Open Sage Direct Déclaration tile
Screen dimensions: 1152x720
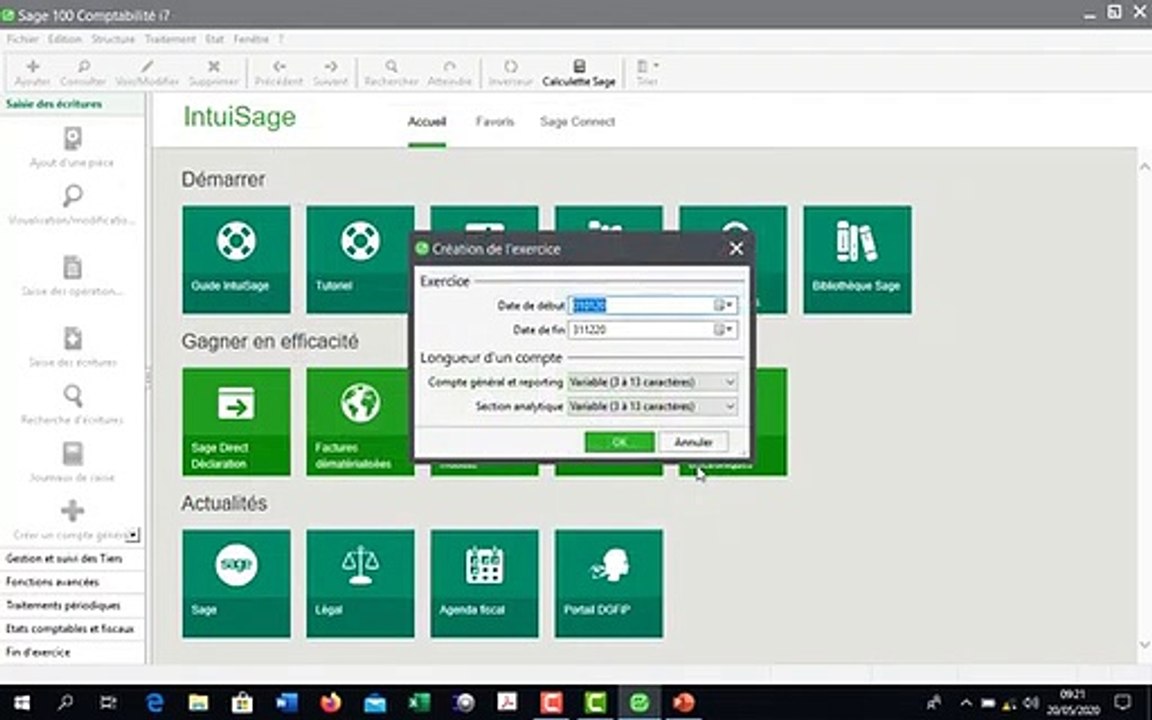pos(236,422)
